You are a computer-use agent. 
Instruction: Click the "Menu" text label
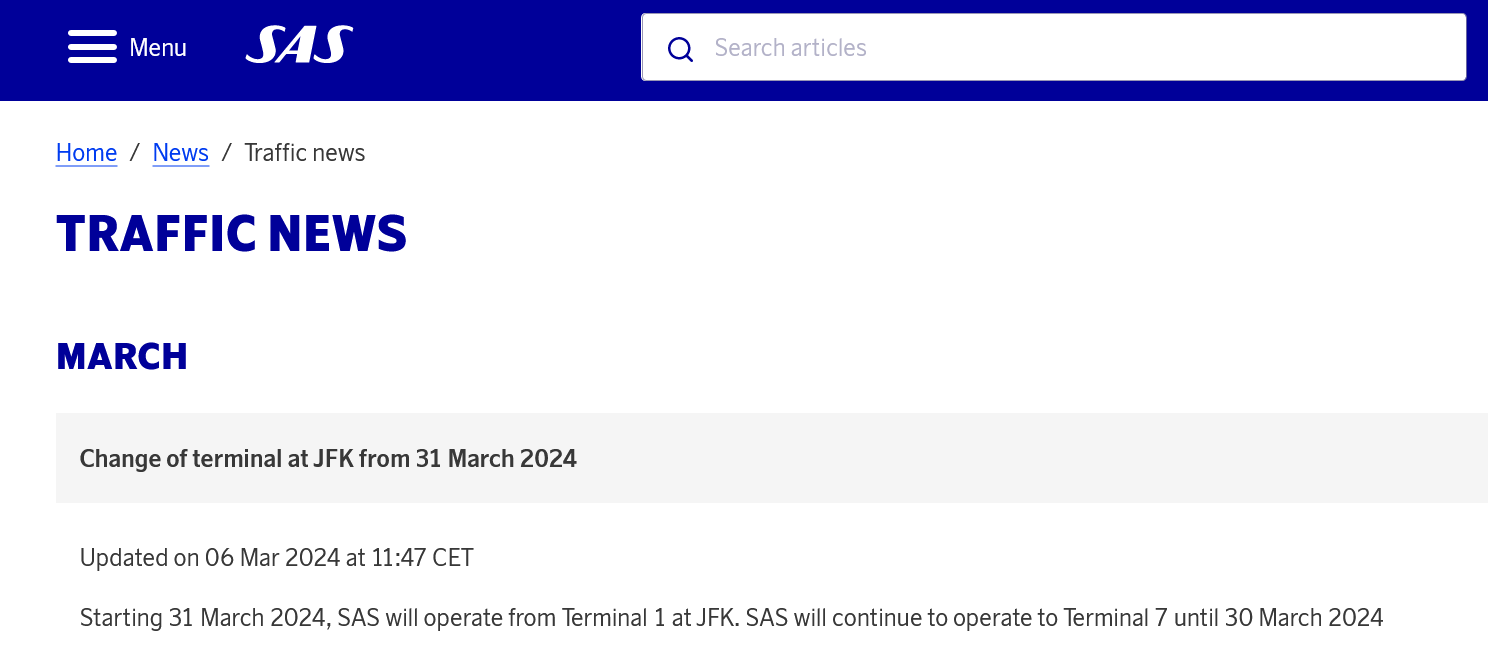(158, 48)
